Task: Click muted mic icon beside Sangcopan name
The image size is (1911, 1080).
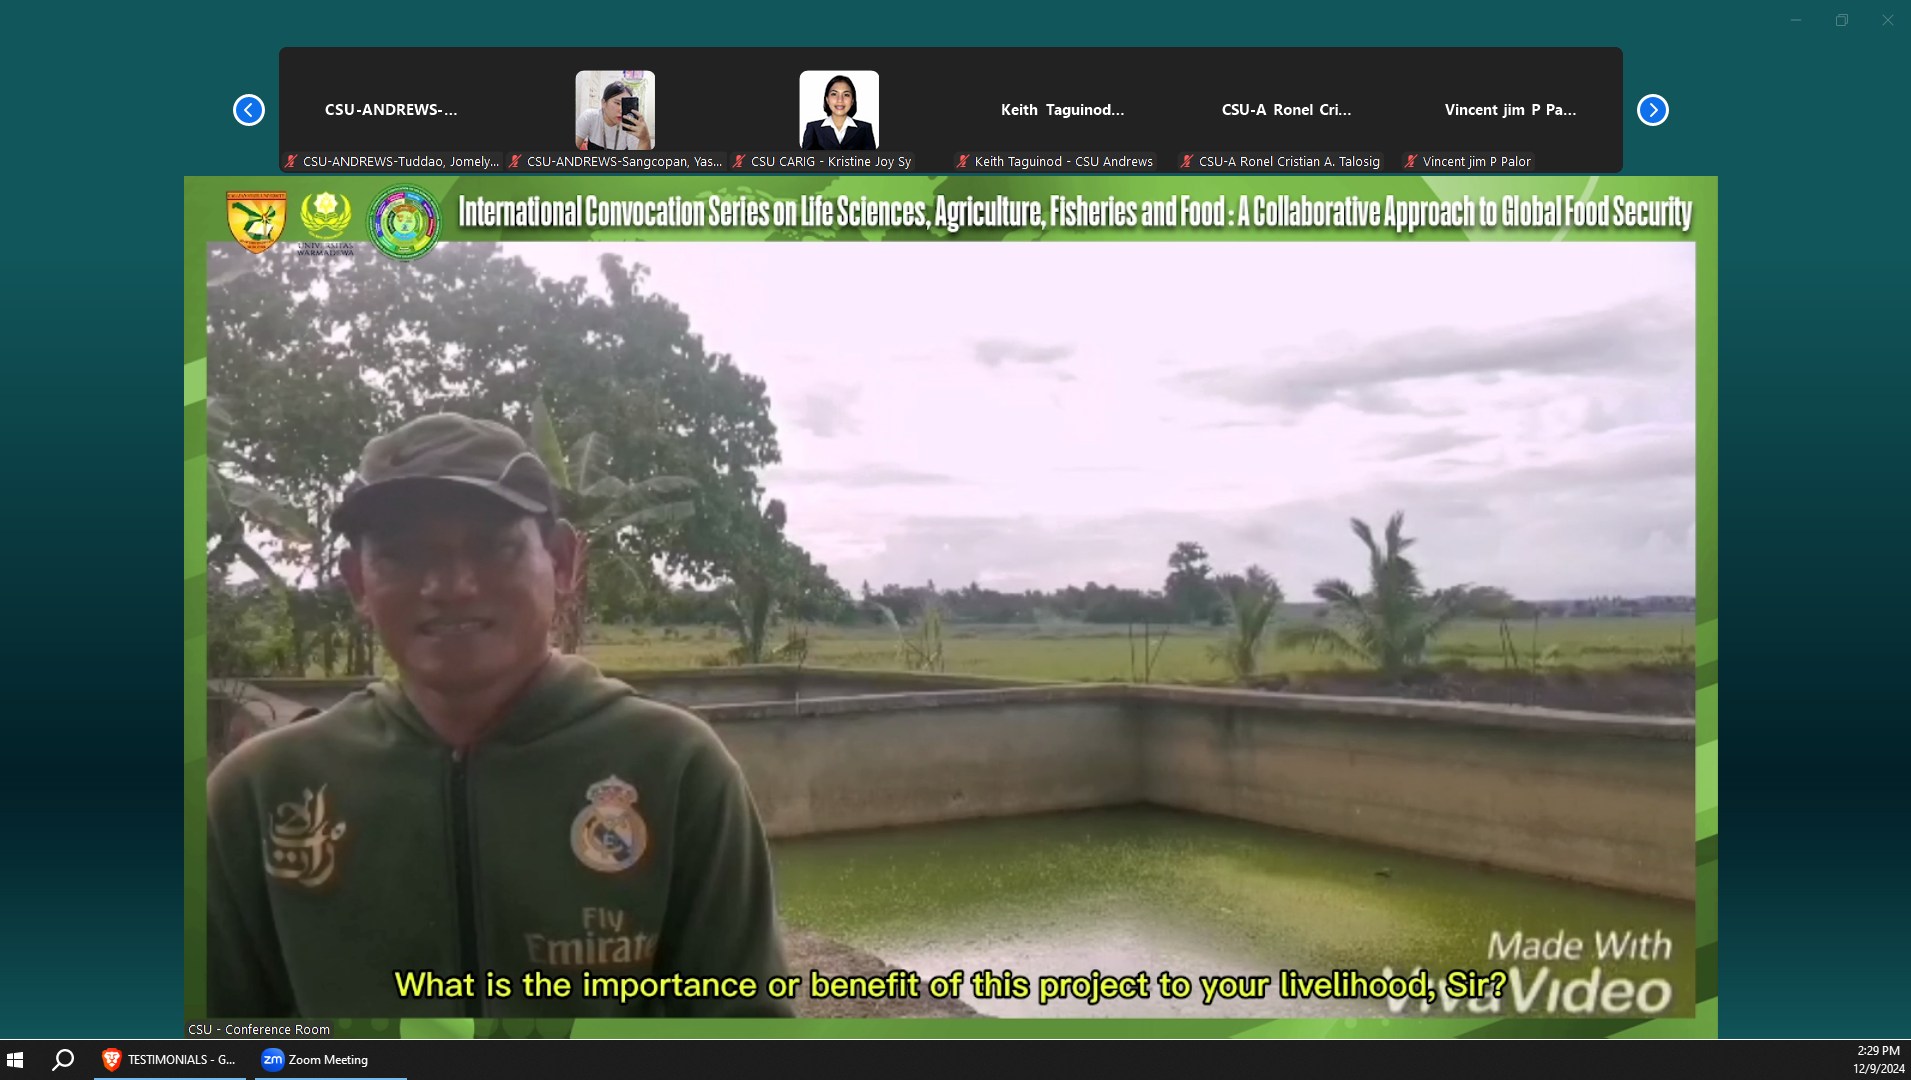Action: coord(515,161)
